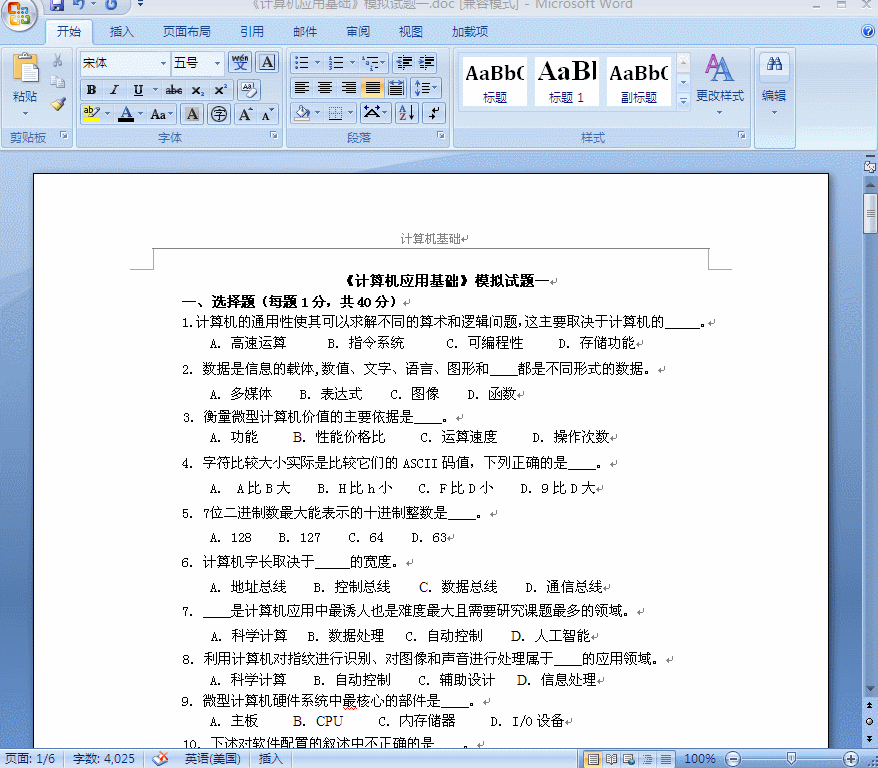This screenshot has height=768, width=878.
Task: Open the font color dropdown arrow
Action: [140, 114]
